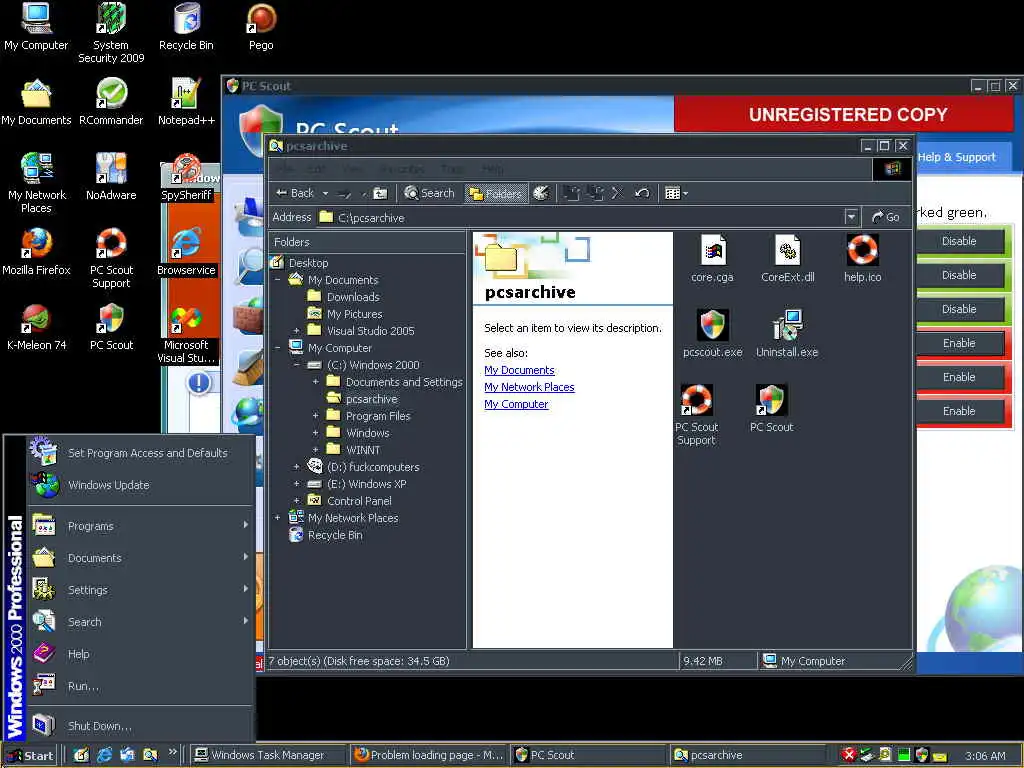
Task: Click the Undo toolbar icon
Action: 642,193
